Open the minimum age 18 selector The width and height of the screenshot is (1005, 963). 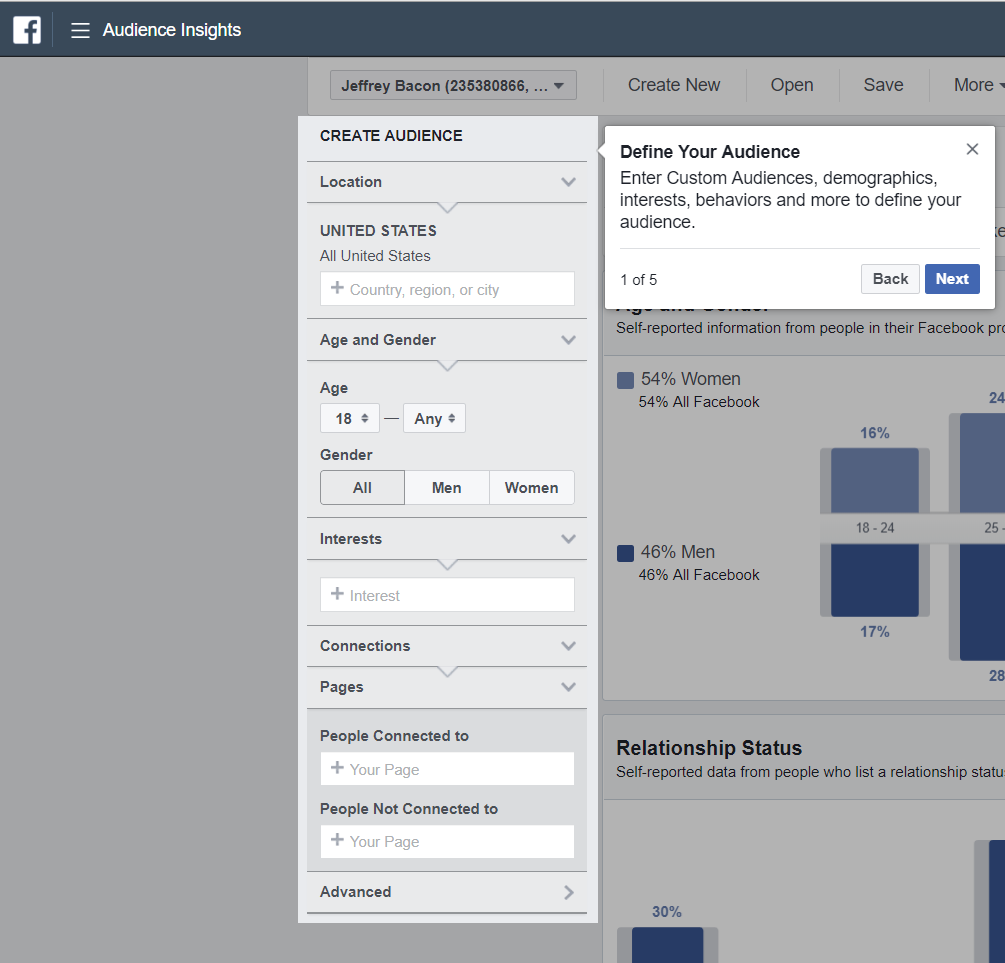tap(350, 419)
